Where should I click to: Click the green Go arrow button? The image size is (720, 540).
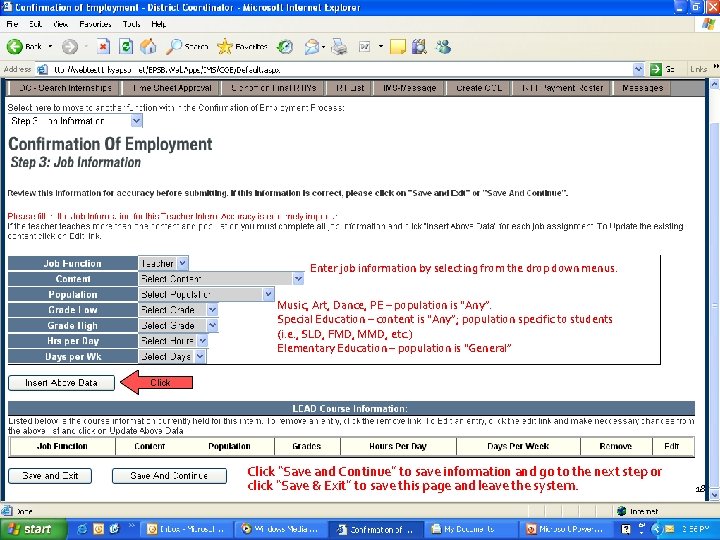[x=656, y=70]
